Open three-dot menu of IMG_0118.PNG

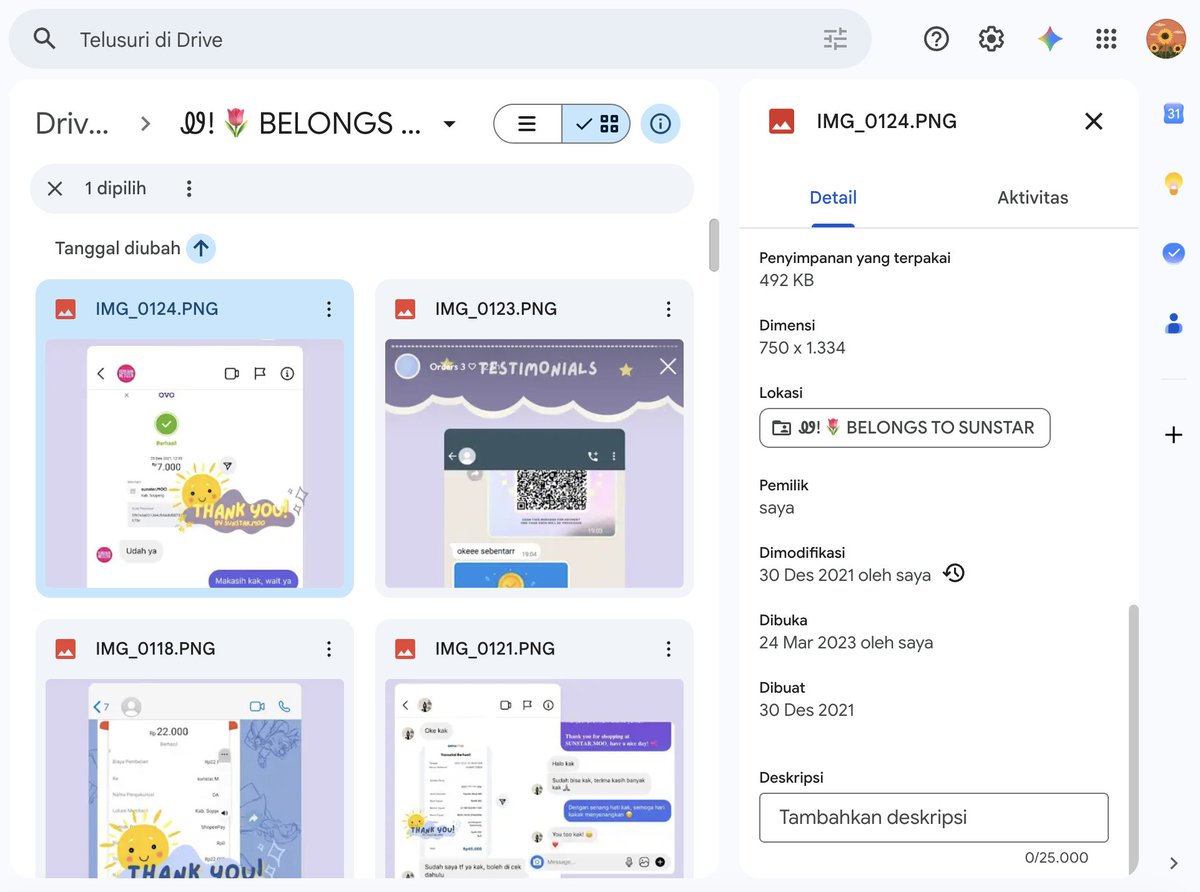[329, 649]
